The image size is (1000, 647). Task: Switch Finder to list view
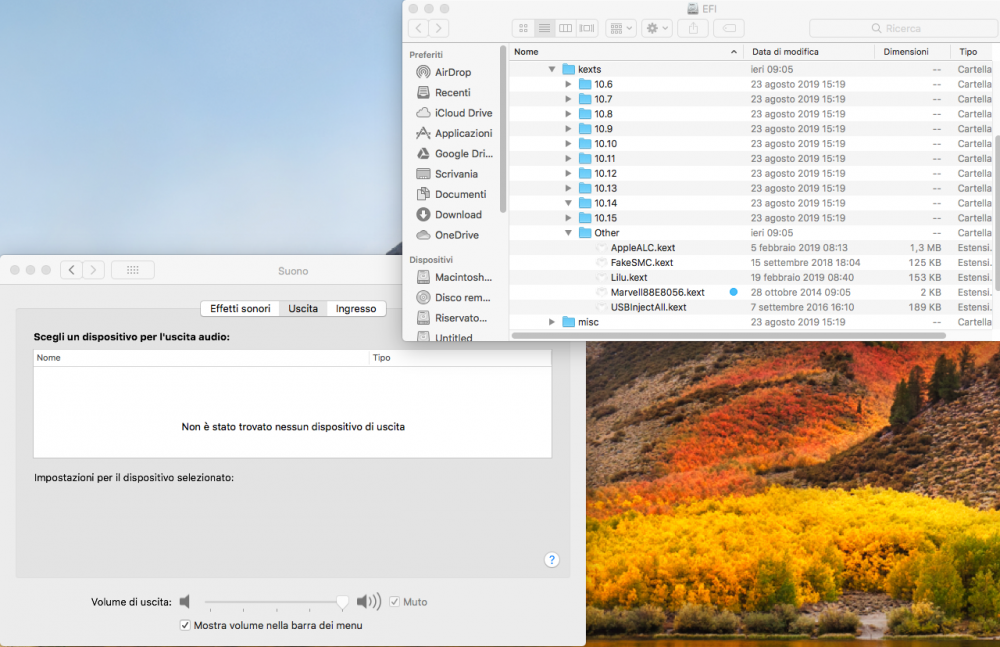[544, 28]
